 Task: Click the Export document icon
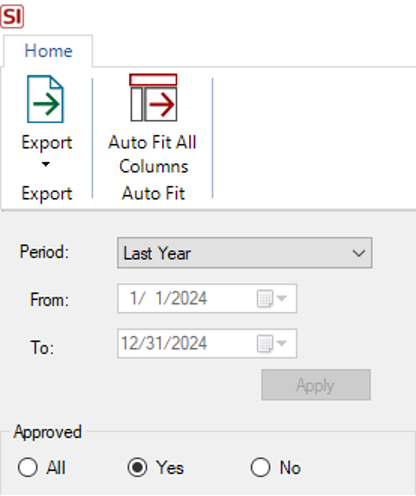click(45, 99)
